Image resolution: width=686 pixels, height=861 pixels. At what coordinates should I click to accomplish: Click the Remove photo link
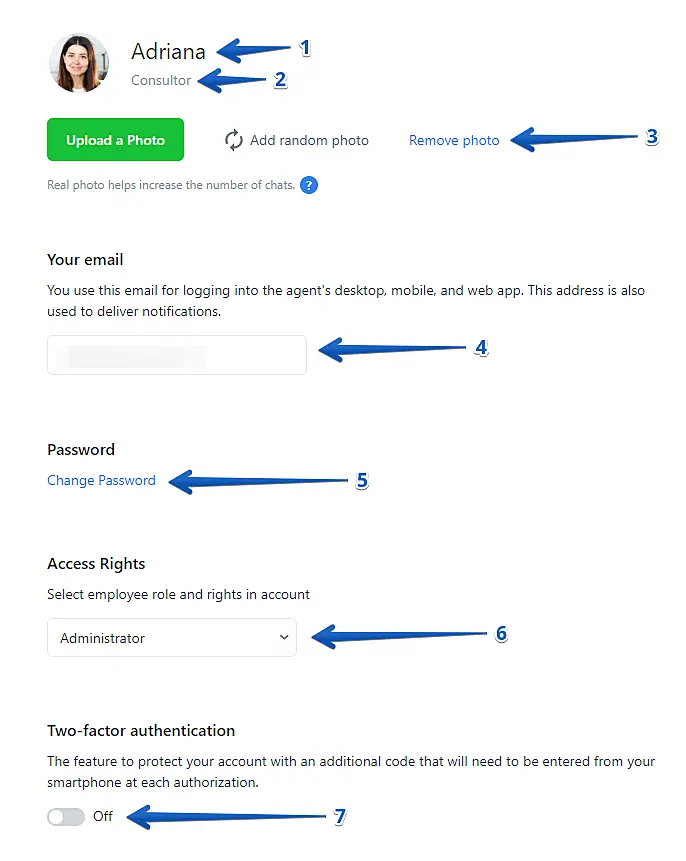(454, 141)
